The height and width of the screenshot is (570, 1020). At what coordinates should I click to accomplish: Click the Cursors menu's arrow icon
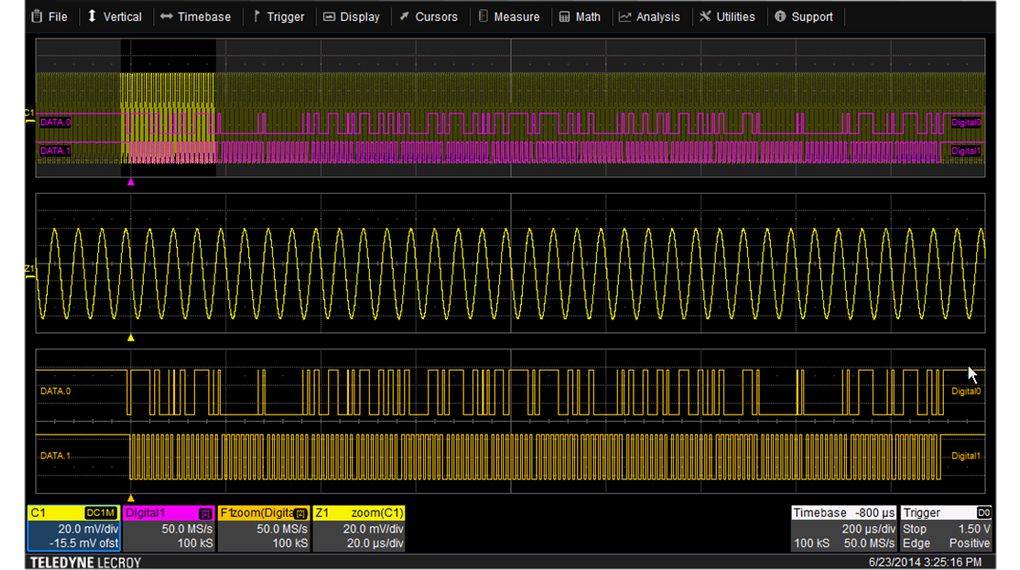click(404, 16)
